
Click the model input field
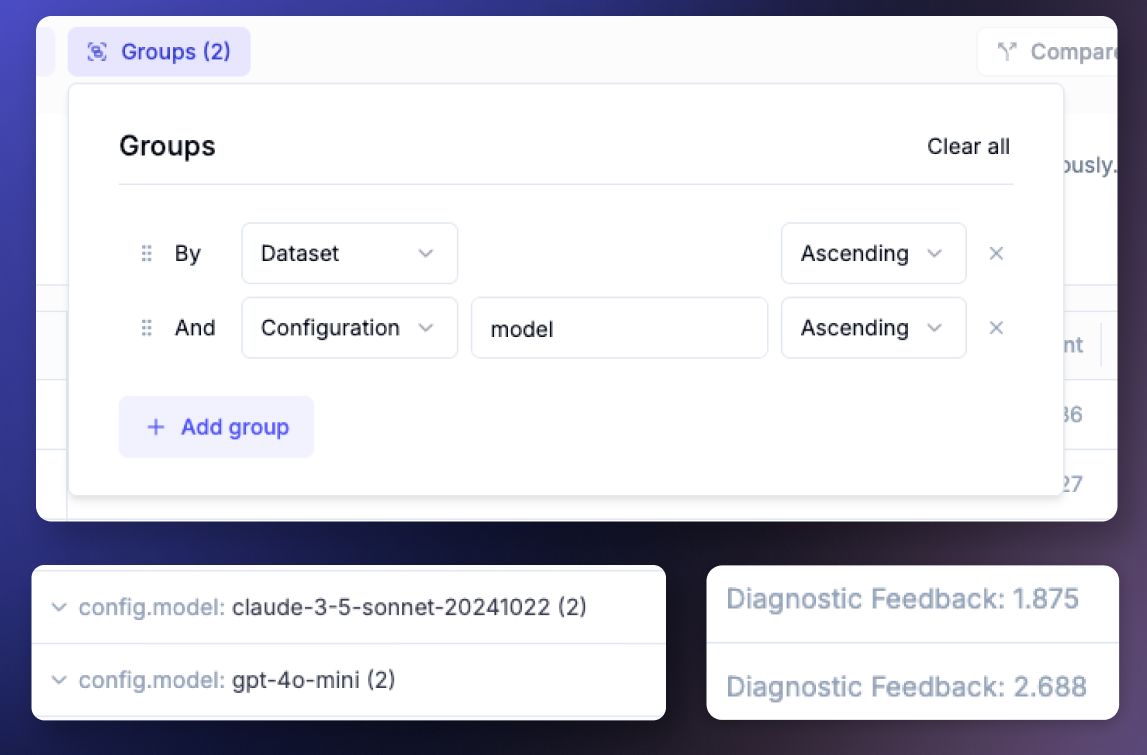619,328
